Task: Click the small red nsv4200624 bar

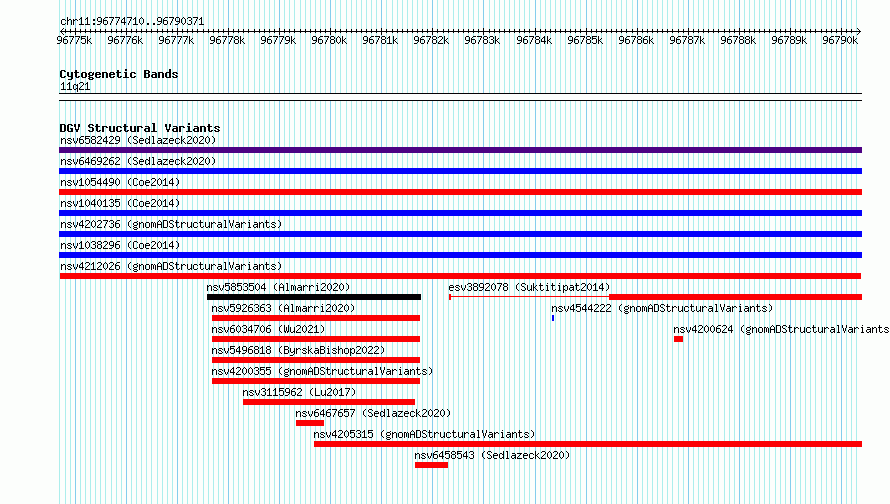Action: click(678, 339)
